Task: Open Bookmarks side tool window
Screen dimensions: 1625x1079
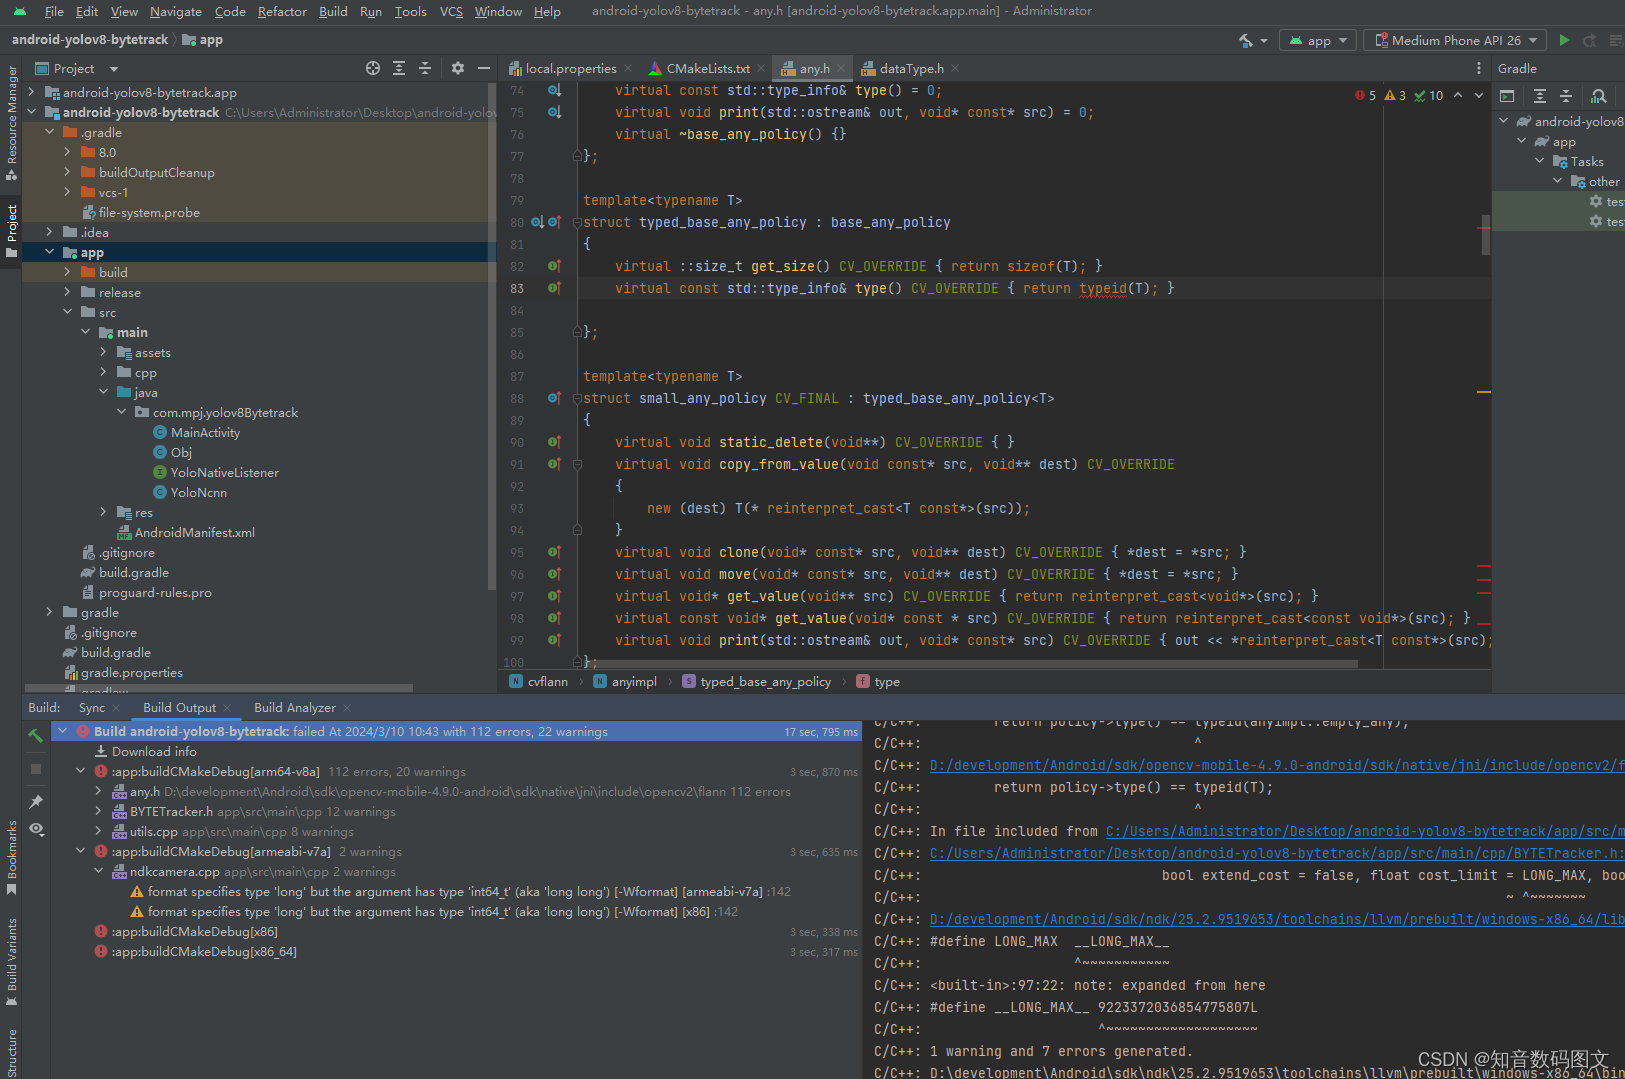Action: click(11, 857)
